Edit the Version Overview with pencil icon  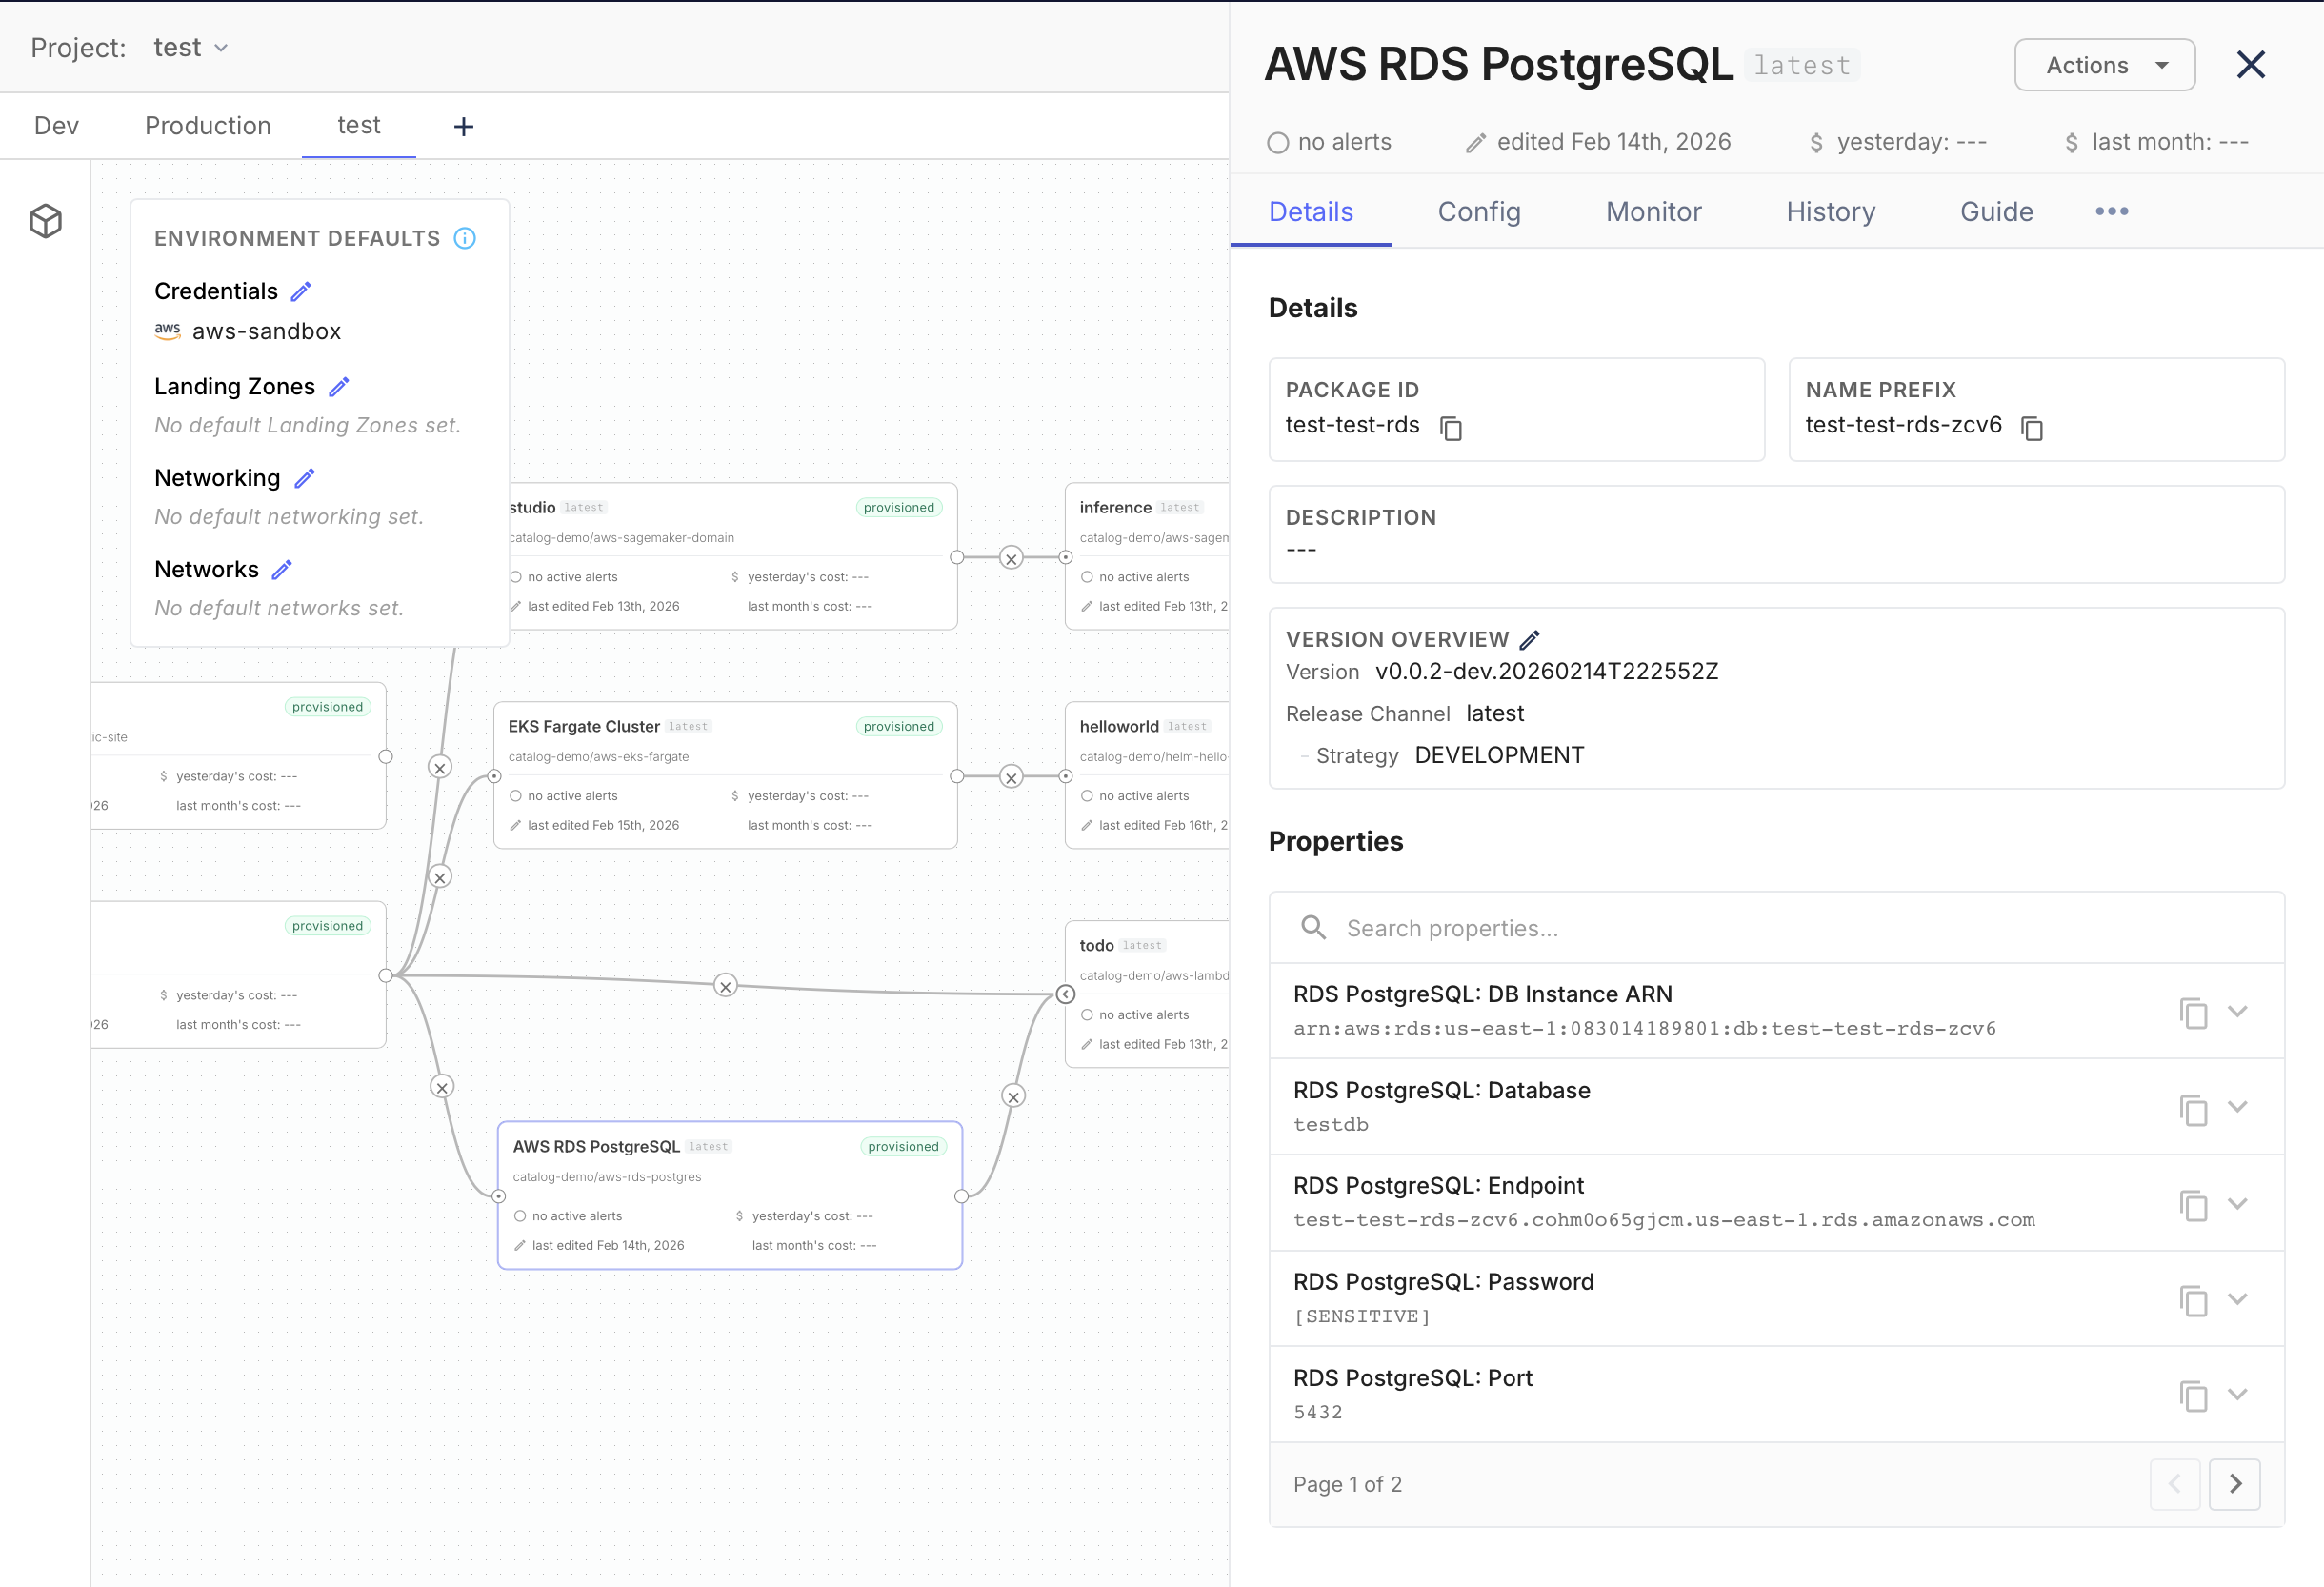point(1529,638)
